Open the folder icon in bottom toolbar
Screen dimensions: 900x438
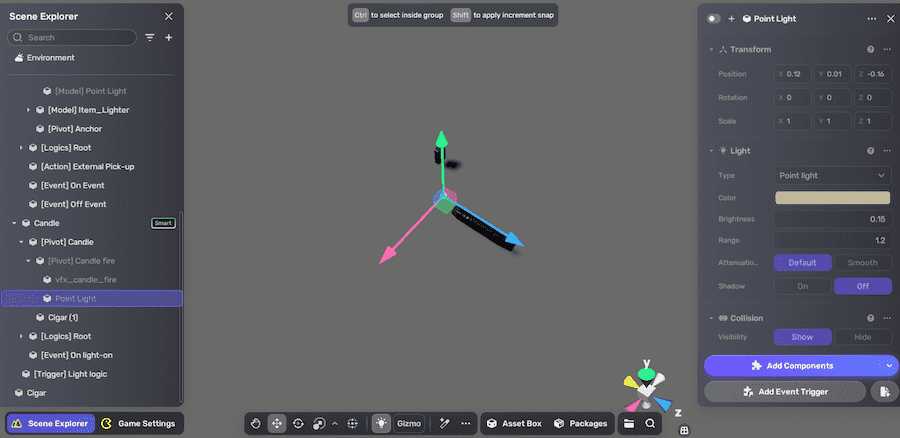[x=629, y=423]
